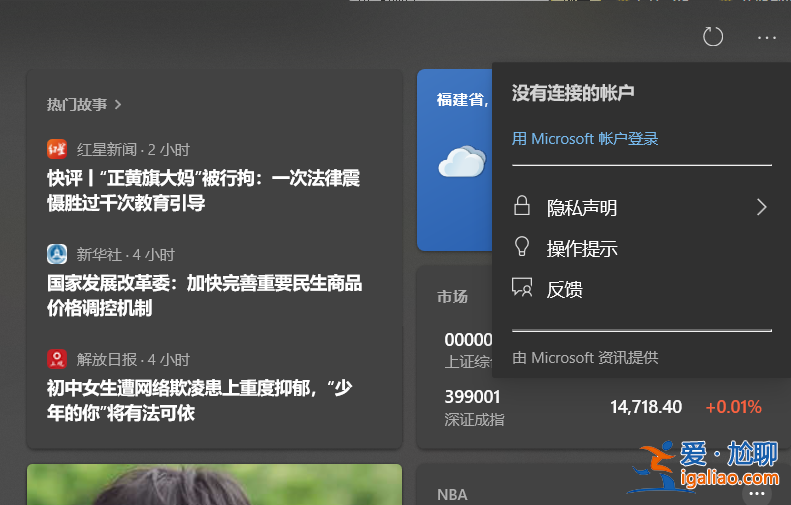Select 操作提示 menu entry
Image resolution: width=791 pixels, height=505 pixels.
coord(642,248)
